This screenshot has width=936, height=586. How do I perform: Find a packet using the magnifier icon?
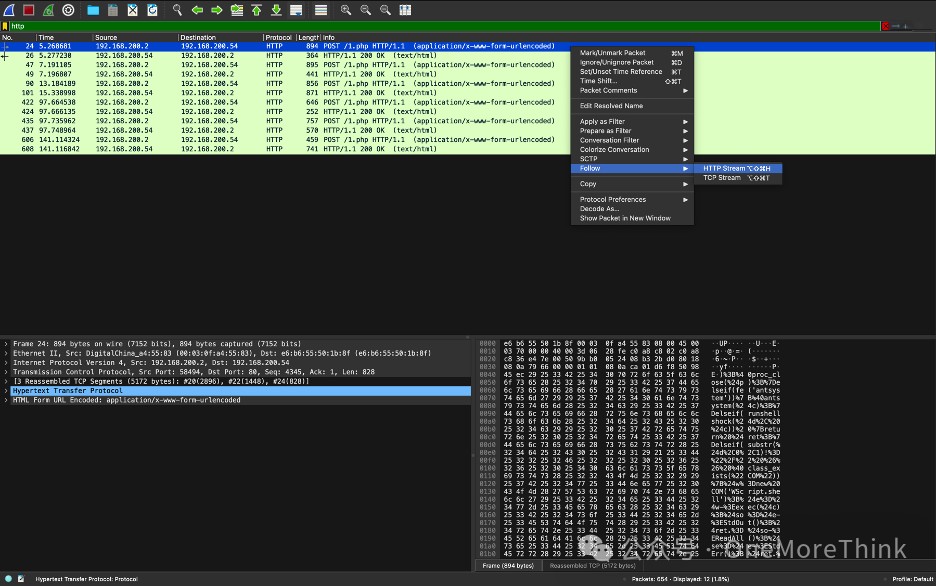click(177, 10)
